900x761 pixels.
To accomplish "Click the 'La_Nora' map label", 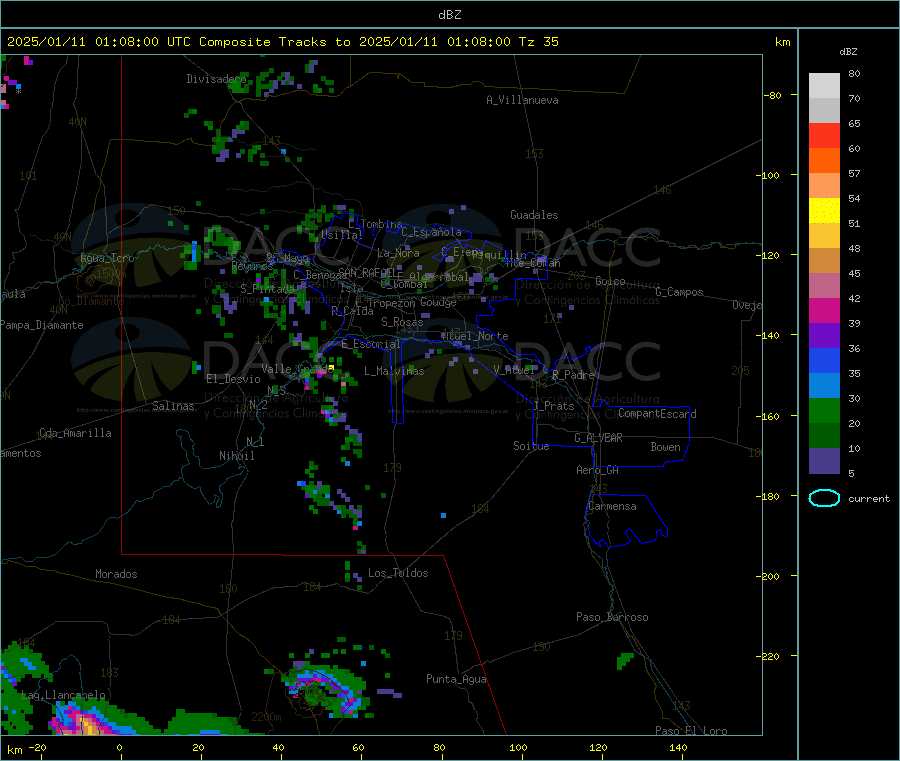I will coord(398,253).
